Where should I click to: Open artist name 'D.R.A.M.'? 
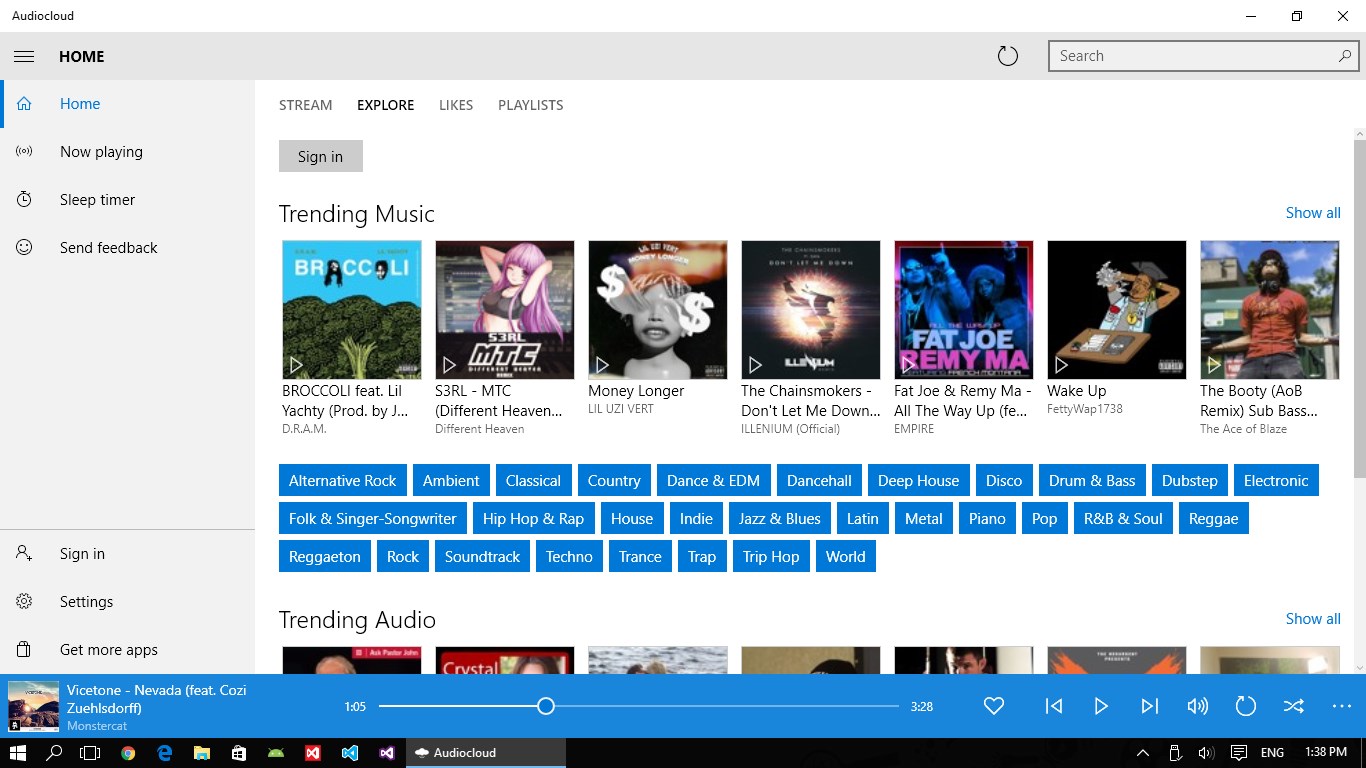(304, 429)
